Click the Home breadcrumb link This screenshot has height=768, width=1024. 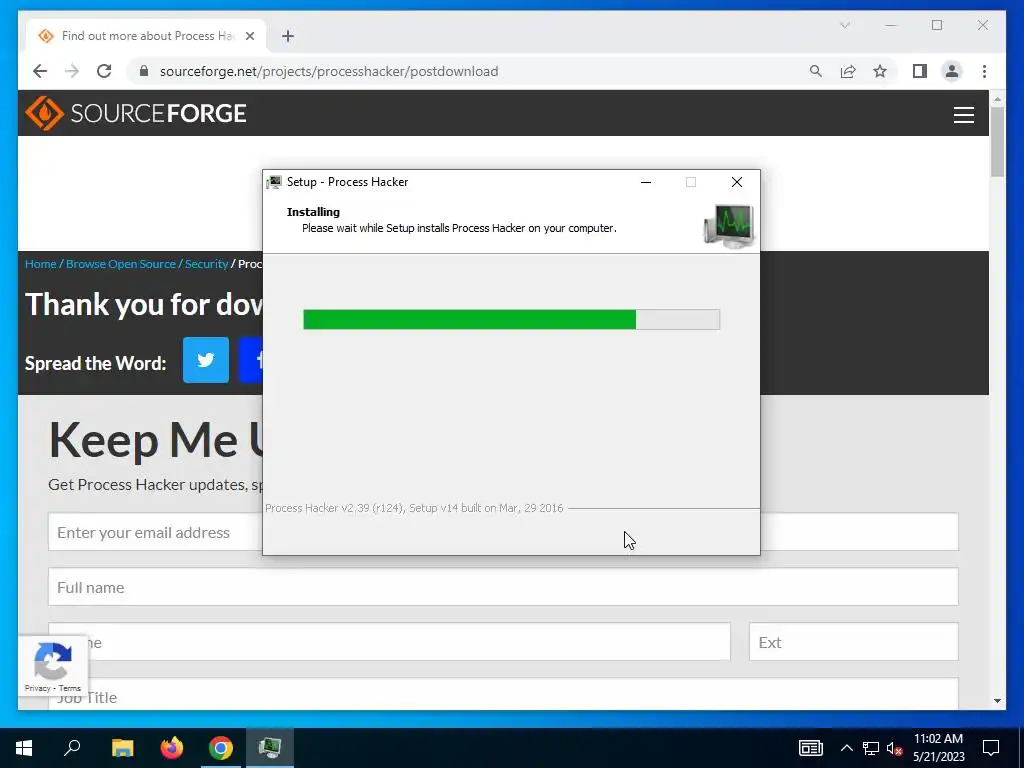click(40, 264)
